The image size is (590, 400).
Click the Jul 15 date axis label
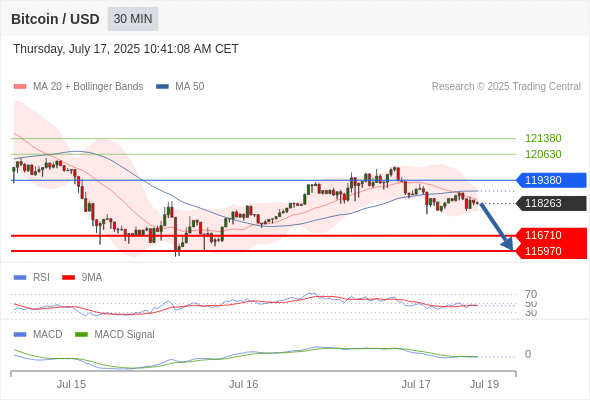[71, 384]
